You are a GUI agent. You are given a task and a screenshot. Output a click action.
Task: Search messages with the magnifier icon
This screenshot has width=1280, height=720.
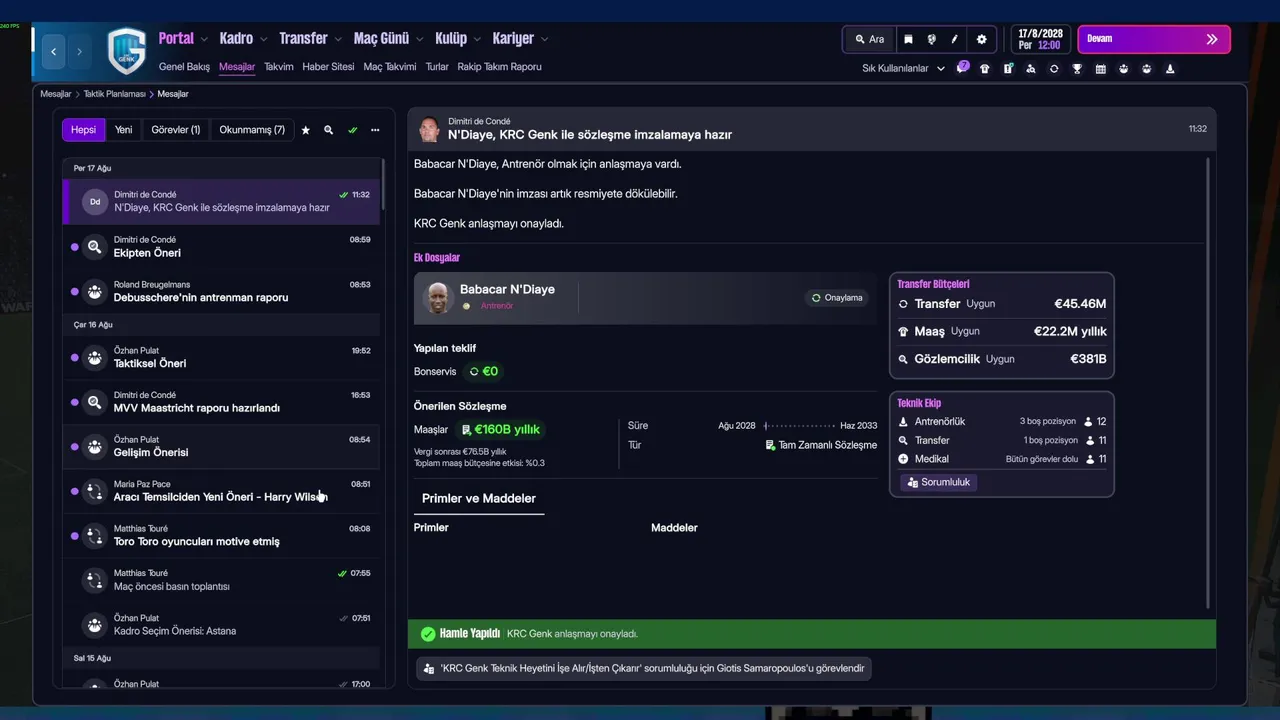[x=328, y=130]
